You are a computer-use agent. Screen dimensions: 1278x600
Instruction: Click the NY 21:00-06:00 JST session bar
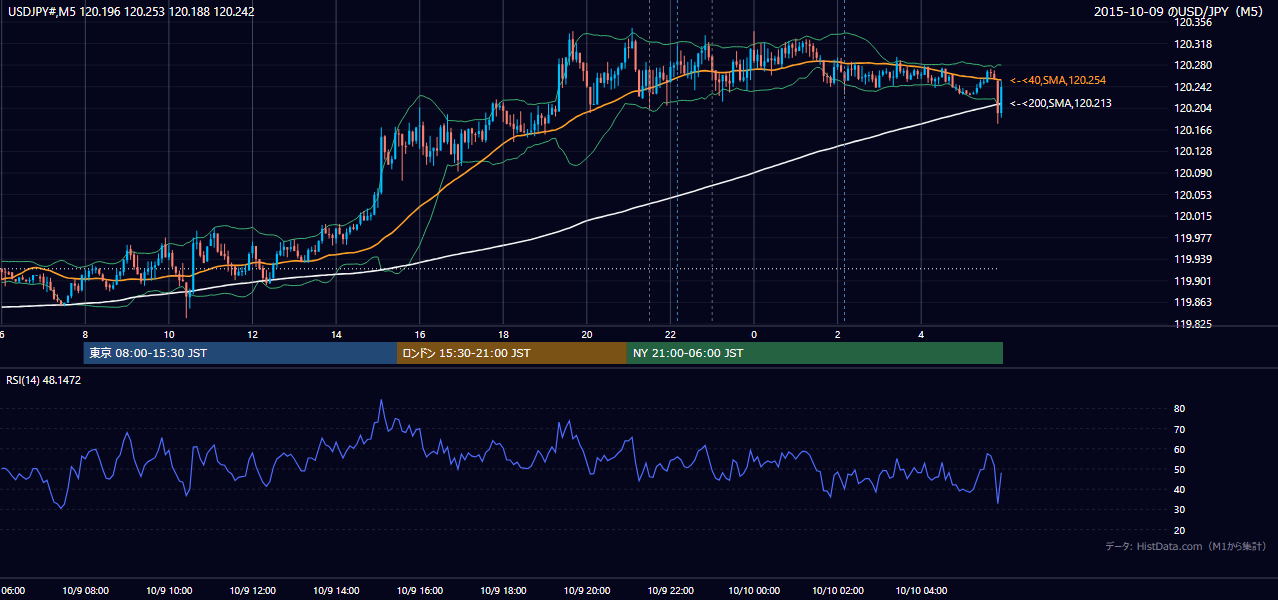pos(815,353)
